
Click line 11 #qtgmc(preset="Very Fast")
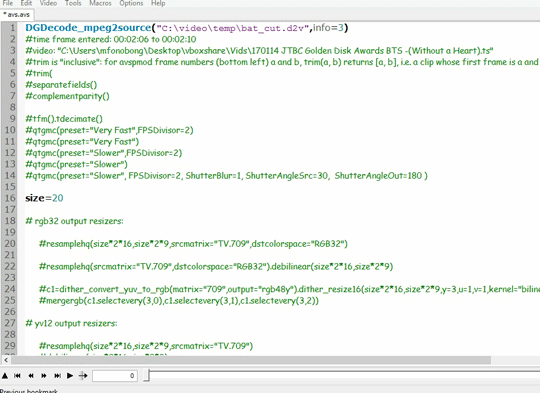(82, 142)
